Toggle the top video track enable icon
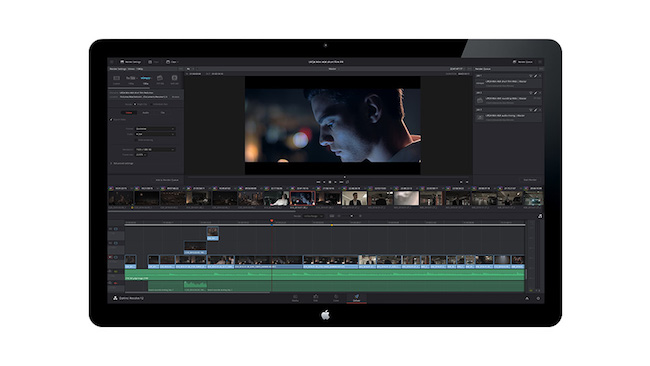 click(x=116, y=229)
